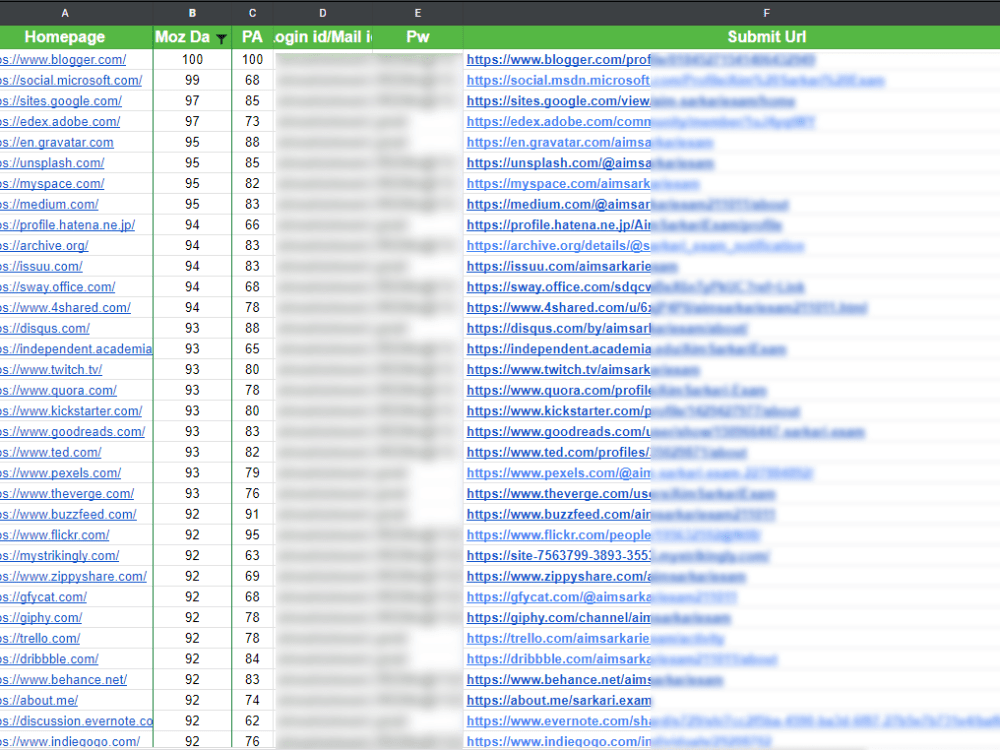The width and height of the screenshot is (1000, 750).
Task: Open the unsplash.com/@aimsa submit URL
Action: click(x=590, y=163)
